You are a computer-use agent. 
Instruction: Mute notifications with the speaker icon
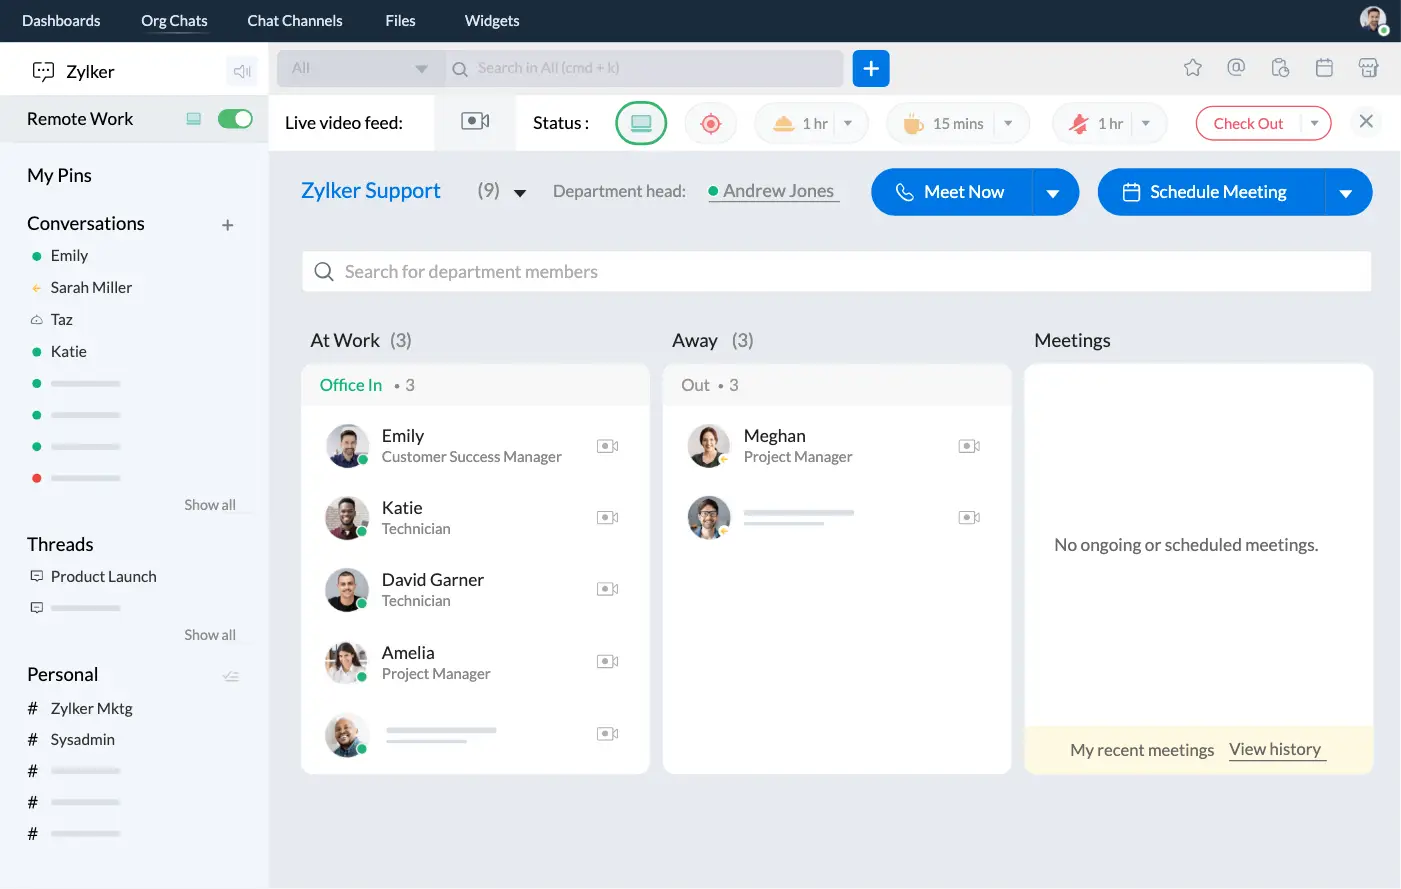click(242, 71)
